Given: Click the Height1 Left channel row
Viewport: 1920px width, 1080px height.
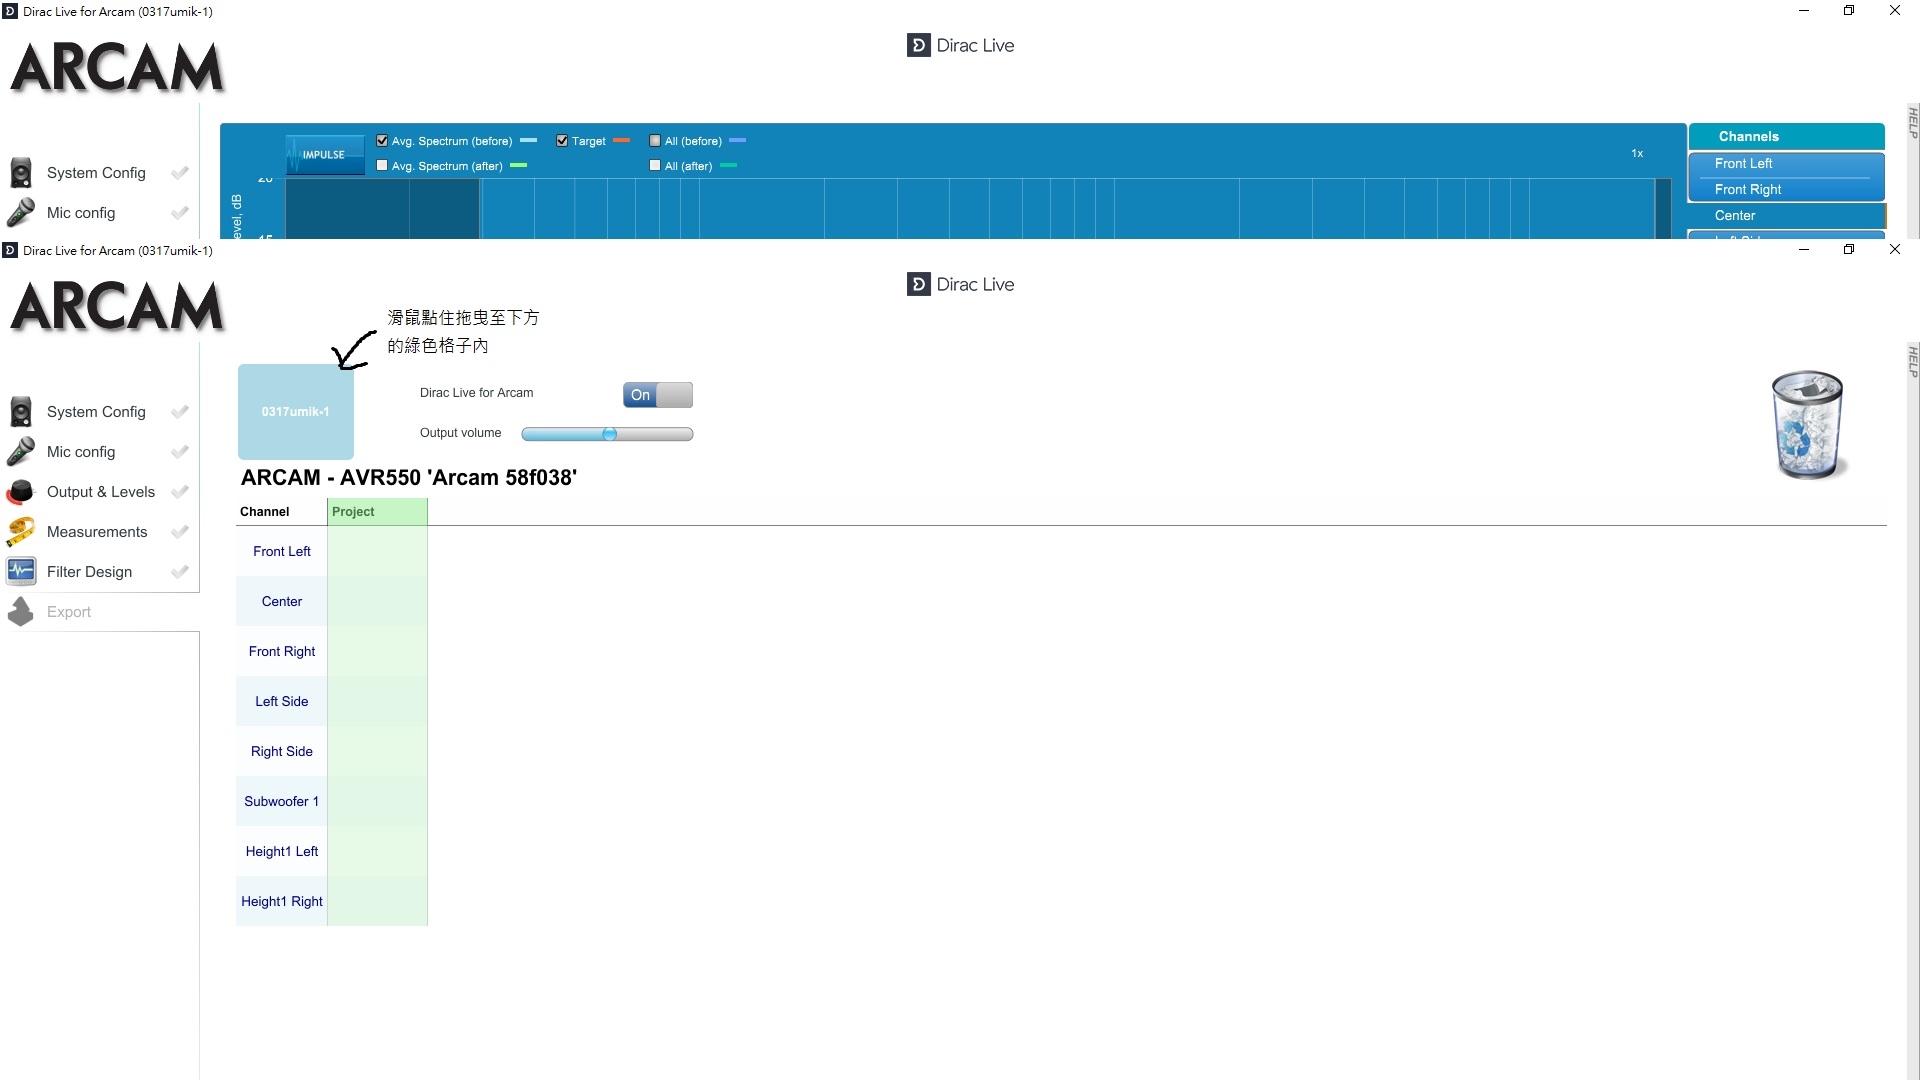Looking at the screenshot, I should tap(282, 851).
